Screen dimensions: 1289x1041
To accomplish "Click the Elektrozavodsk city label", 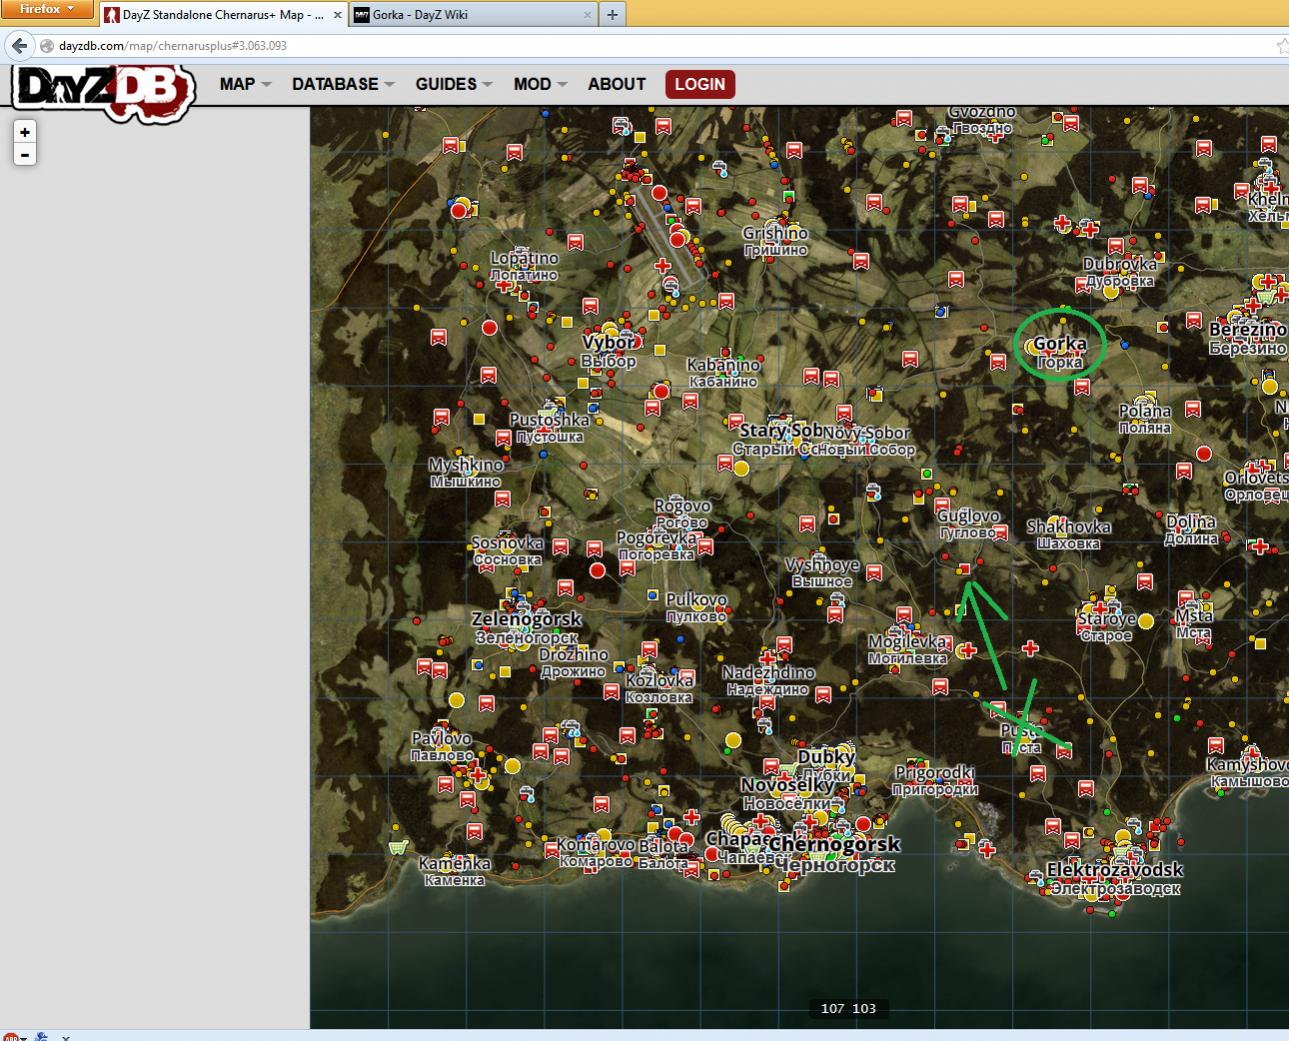I will [1115, 878].
